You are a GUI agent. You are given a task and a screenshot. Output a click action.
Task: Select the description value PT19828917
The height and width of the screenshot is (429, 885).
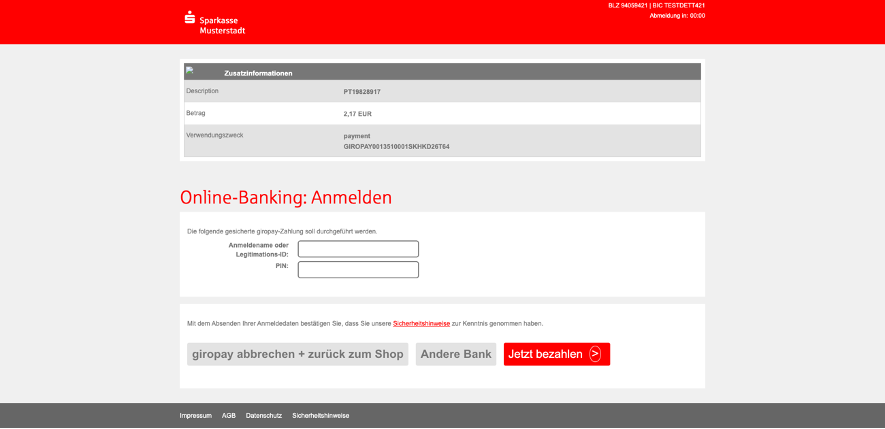pos(362,91)
